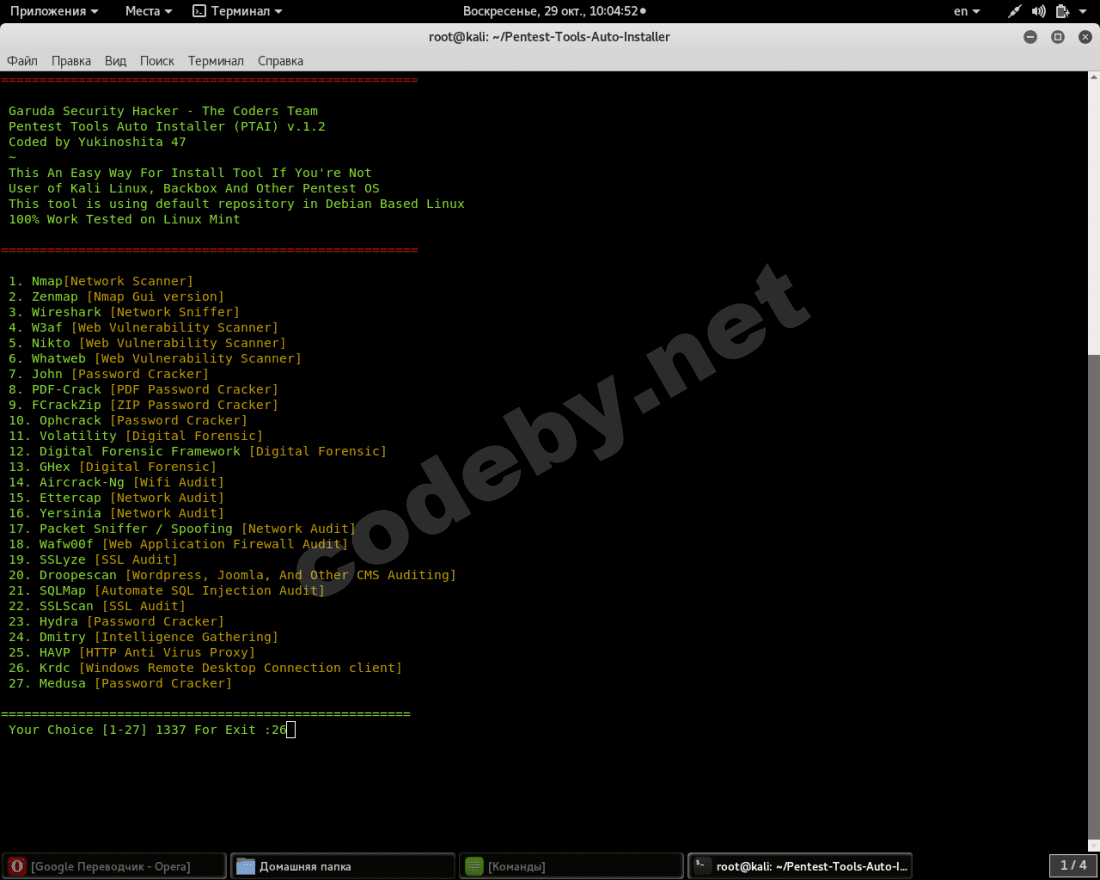Viewport: 1100px width, 880px height.
Task: Click the line '21. SQLMap [Automate SQL Injection Audit]'
Action: [167, 590]
